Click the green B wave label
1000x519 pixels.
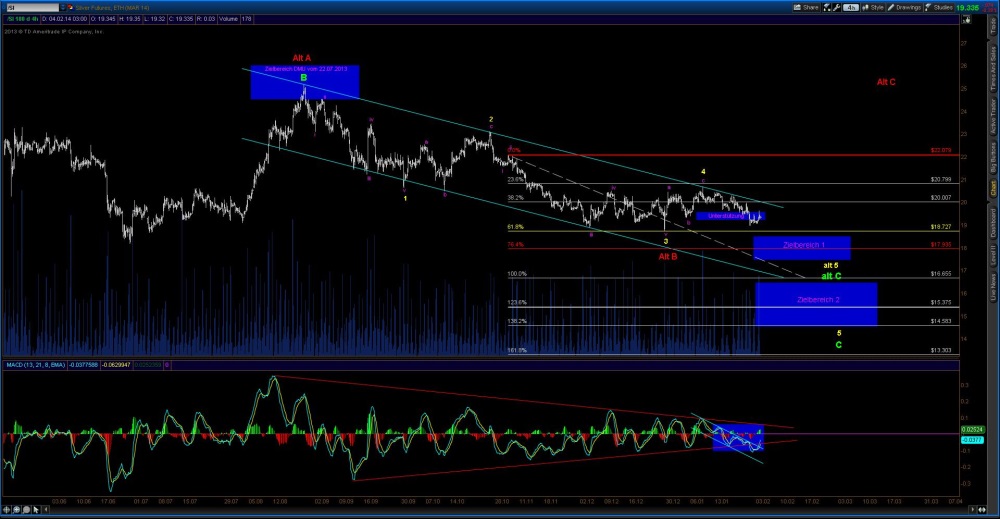(x=303, y=75)
